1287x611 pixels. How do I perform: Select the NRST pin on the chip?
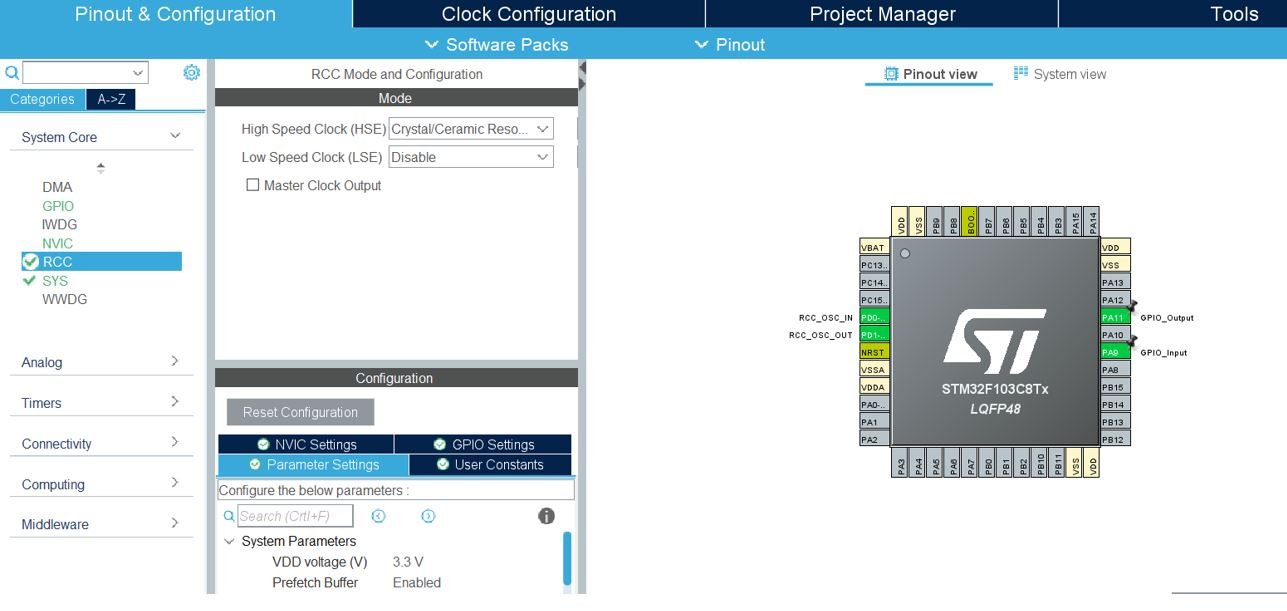point(875,352)
